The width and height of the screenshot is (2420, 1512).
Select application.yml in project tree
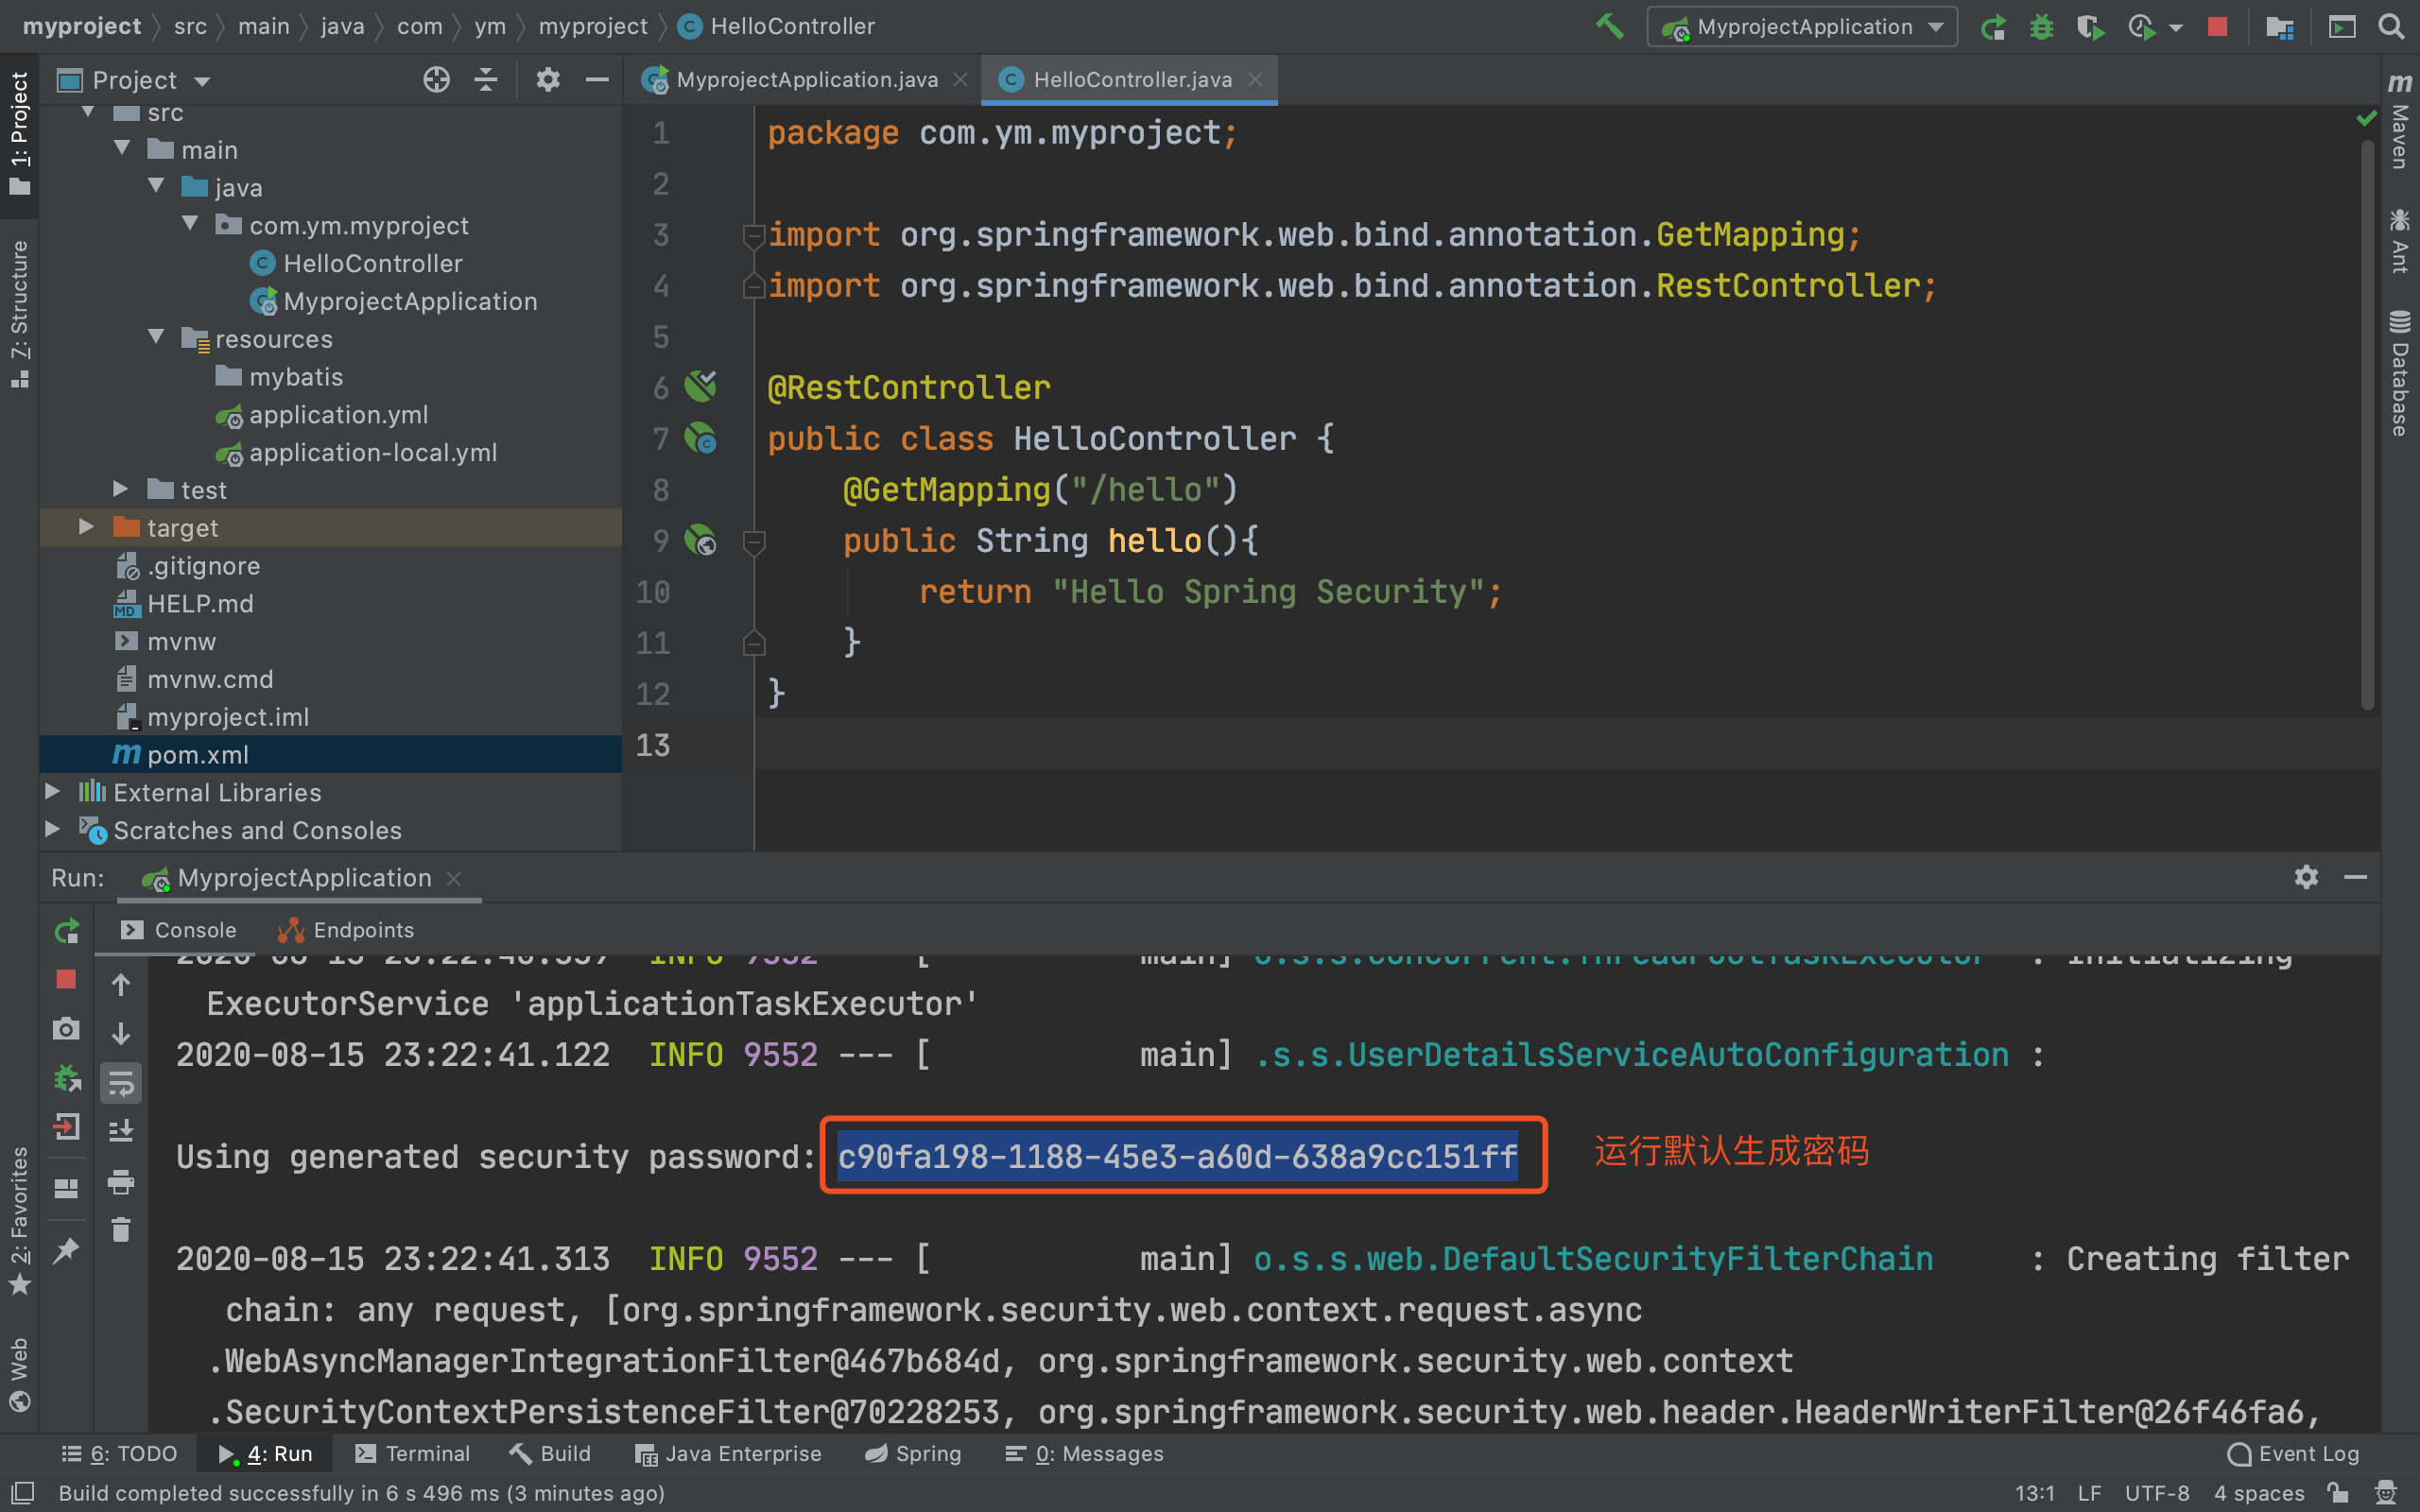click(x=338, y=415)
